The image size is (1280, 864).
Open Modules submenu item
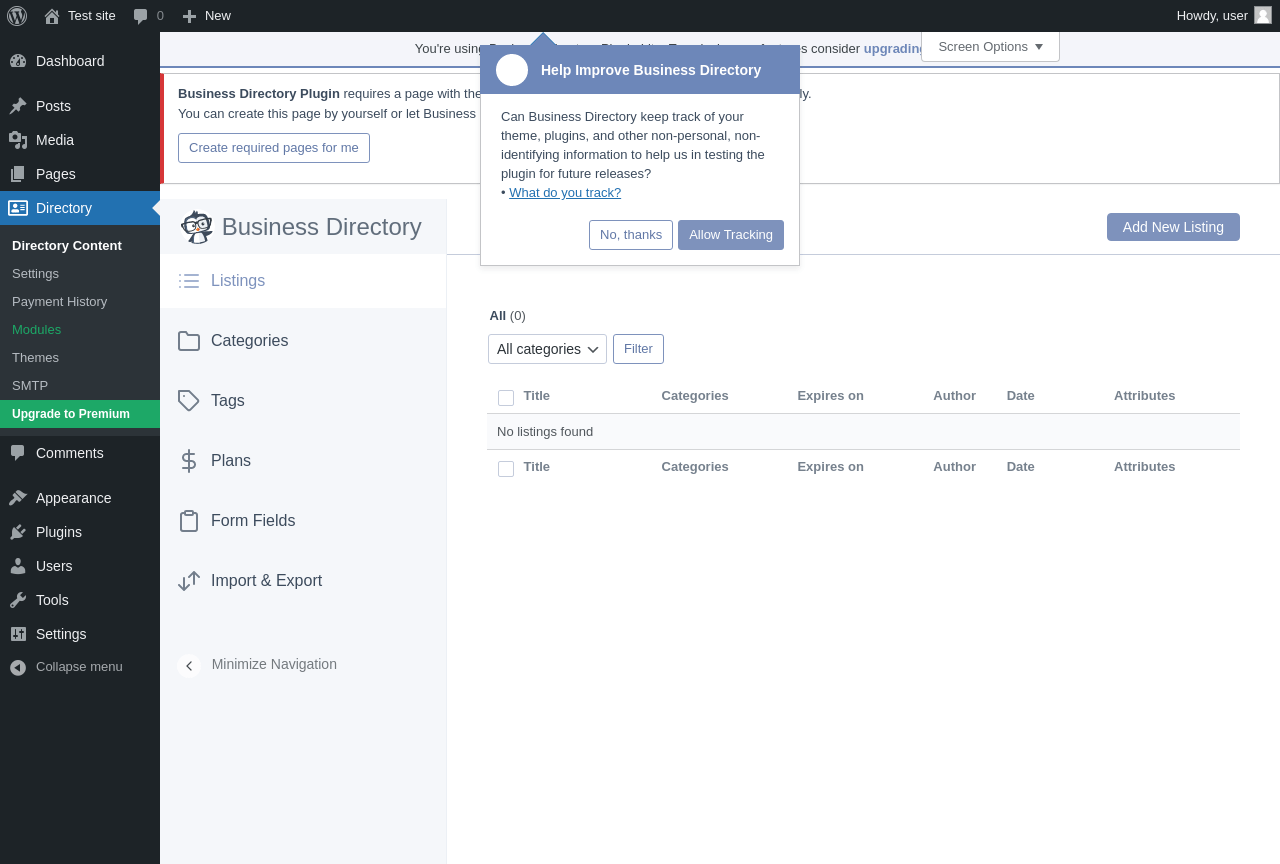(x=36, y=330)
